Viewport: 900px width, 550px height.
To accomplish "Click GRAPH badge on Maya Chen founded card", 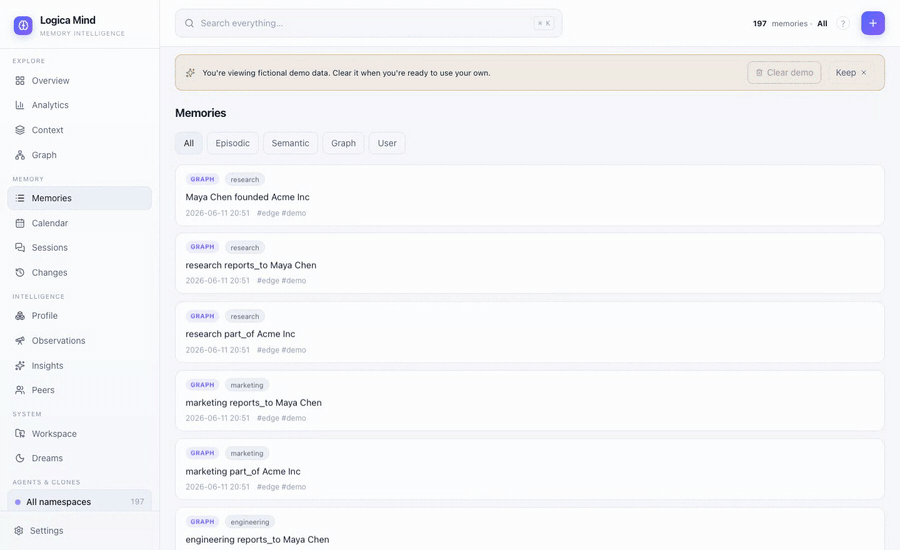I will 202,180.
